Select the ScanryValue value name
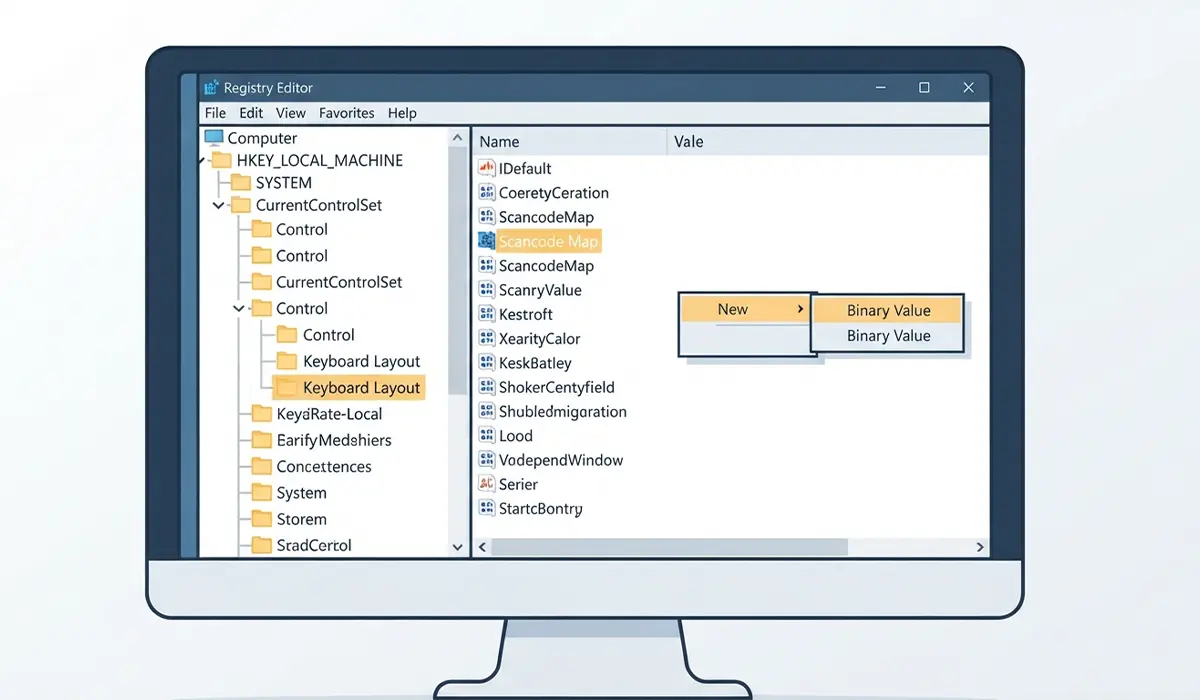This screenshot has height=700, width=1200. pos(540,290)
